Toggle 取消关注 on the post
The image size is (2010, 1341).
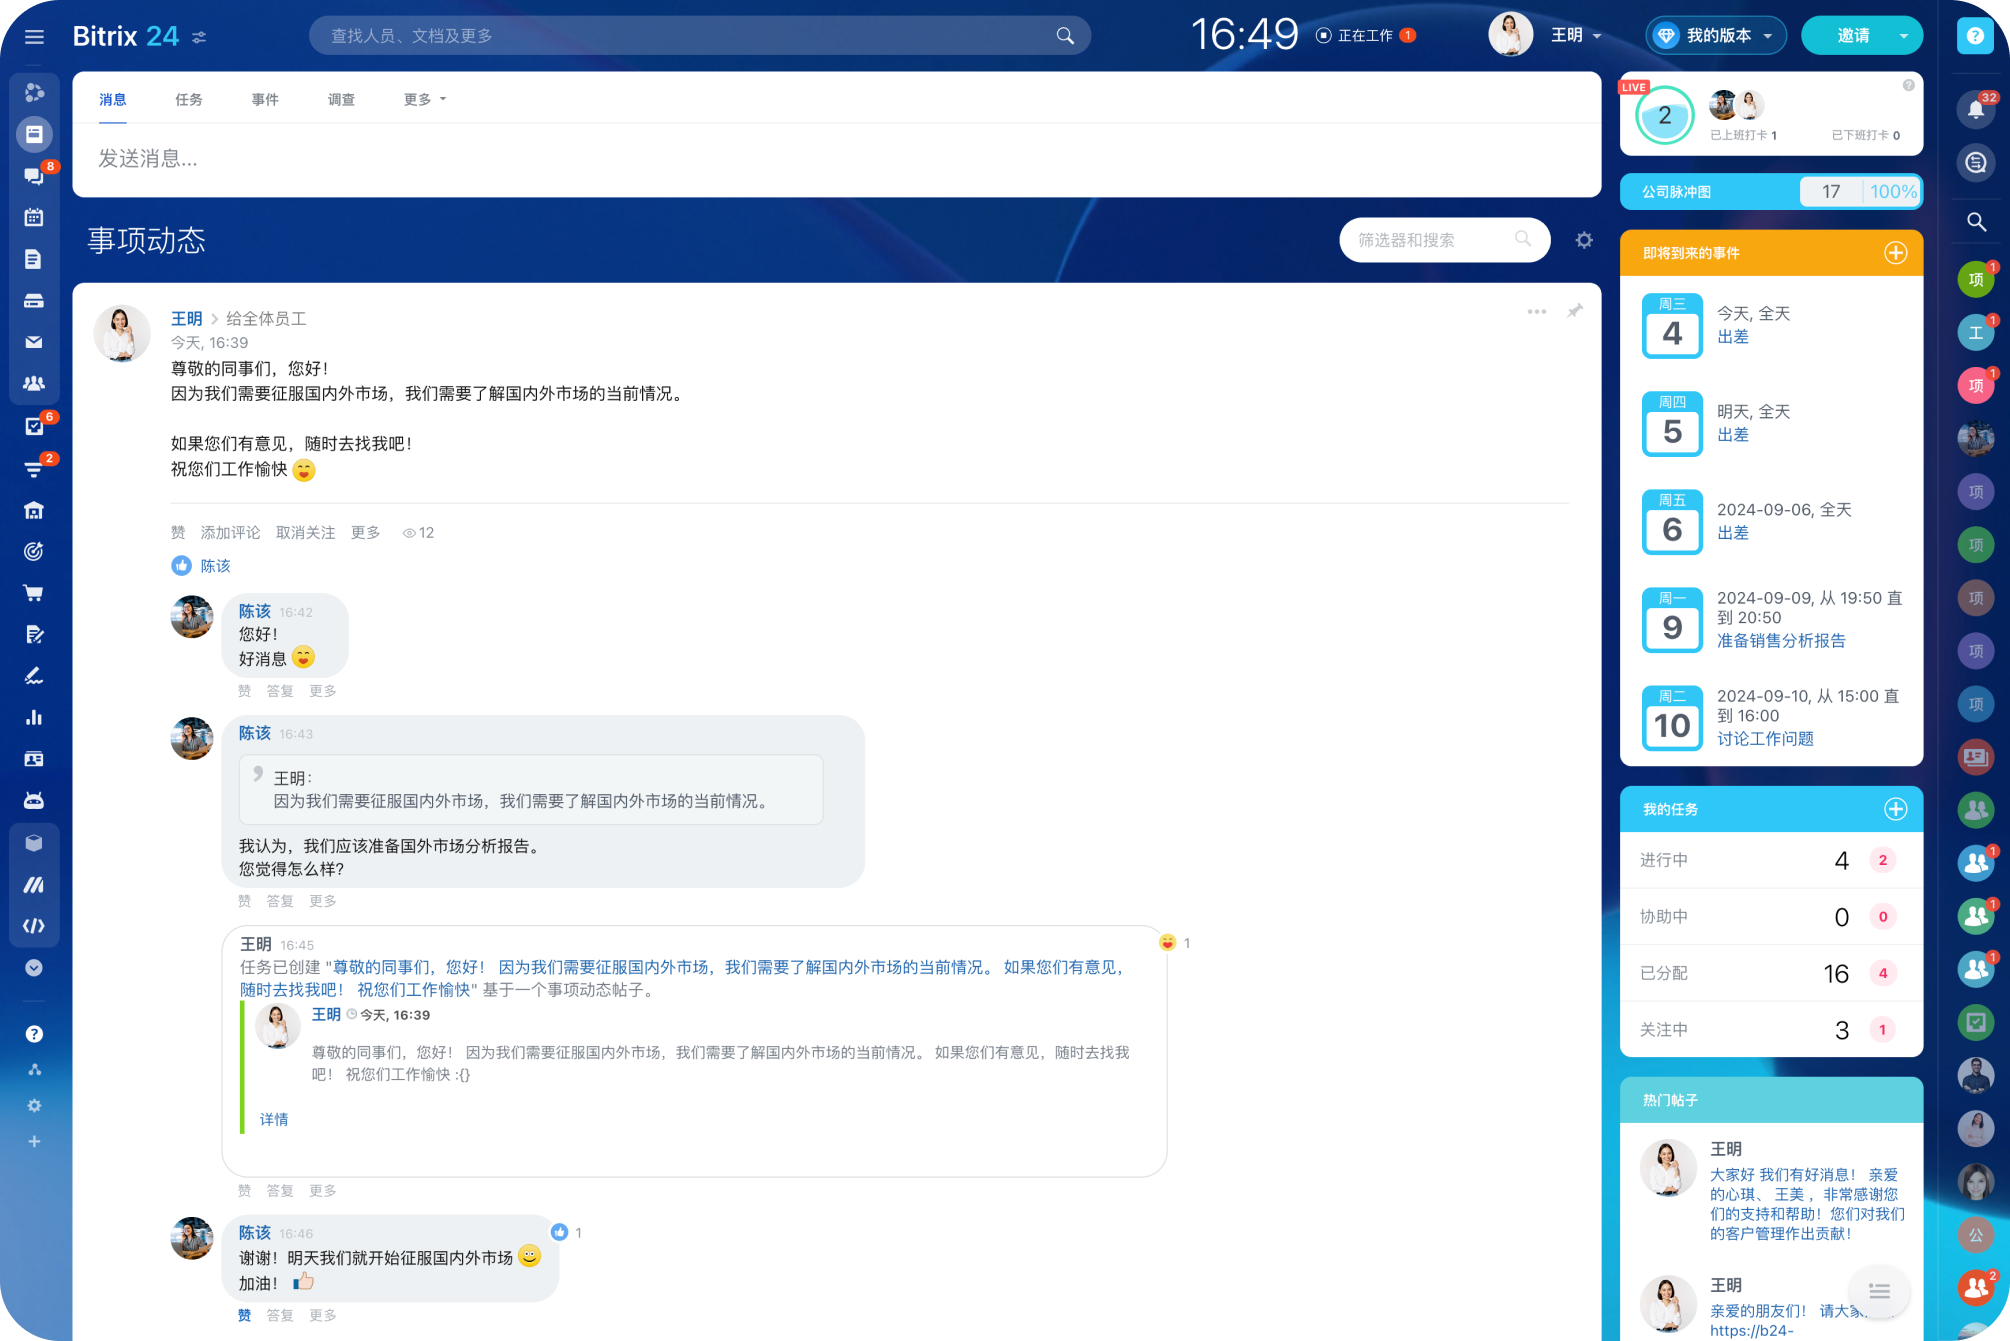(x=305, y=533)
